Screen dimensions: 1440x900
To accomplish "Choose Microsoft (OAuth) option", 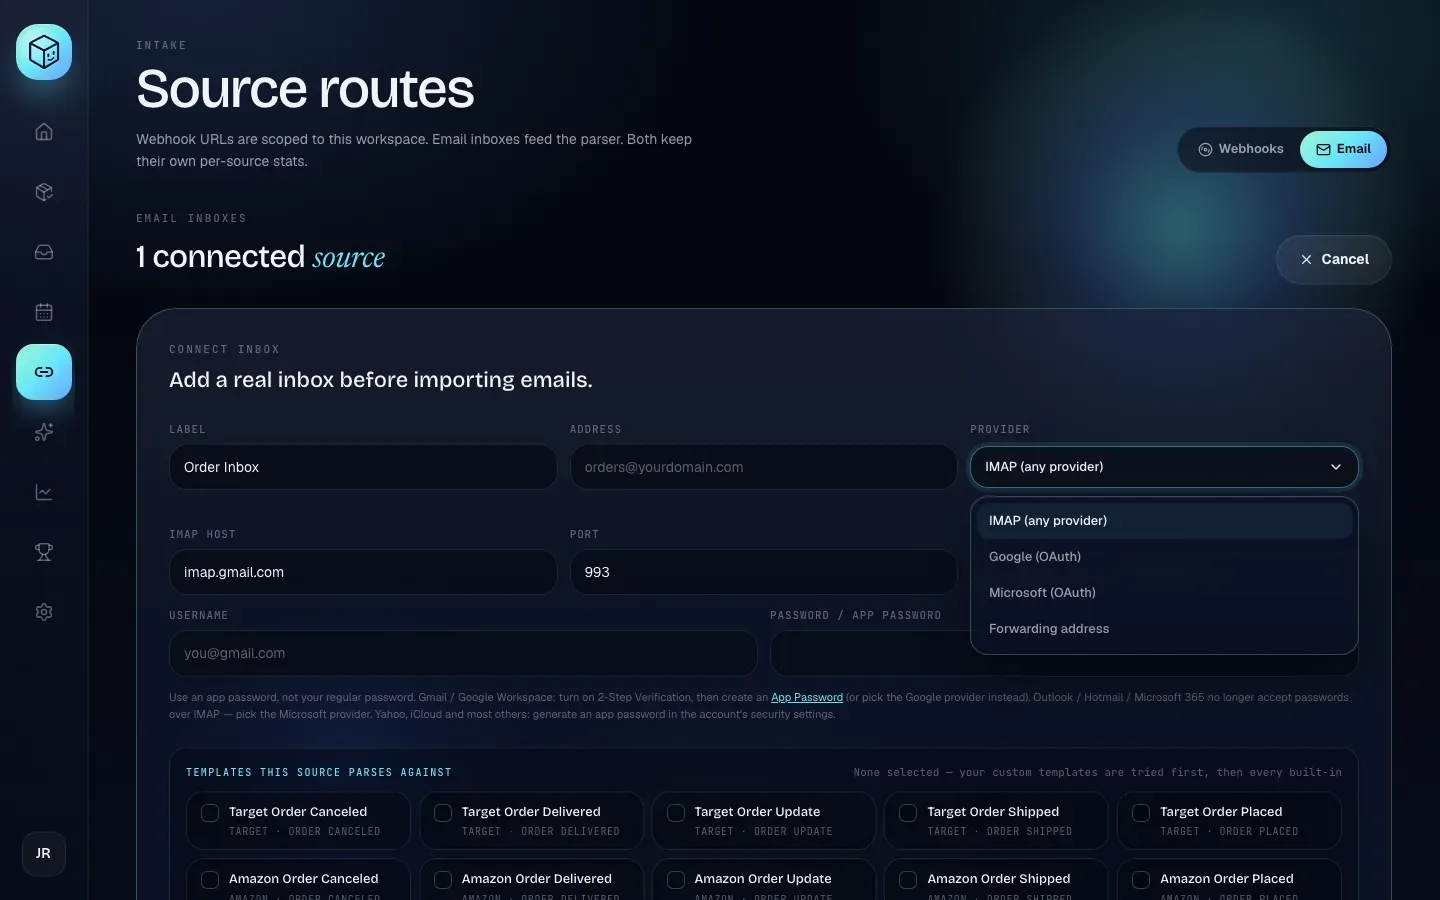I will (x=1164, y=593).
